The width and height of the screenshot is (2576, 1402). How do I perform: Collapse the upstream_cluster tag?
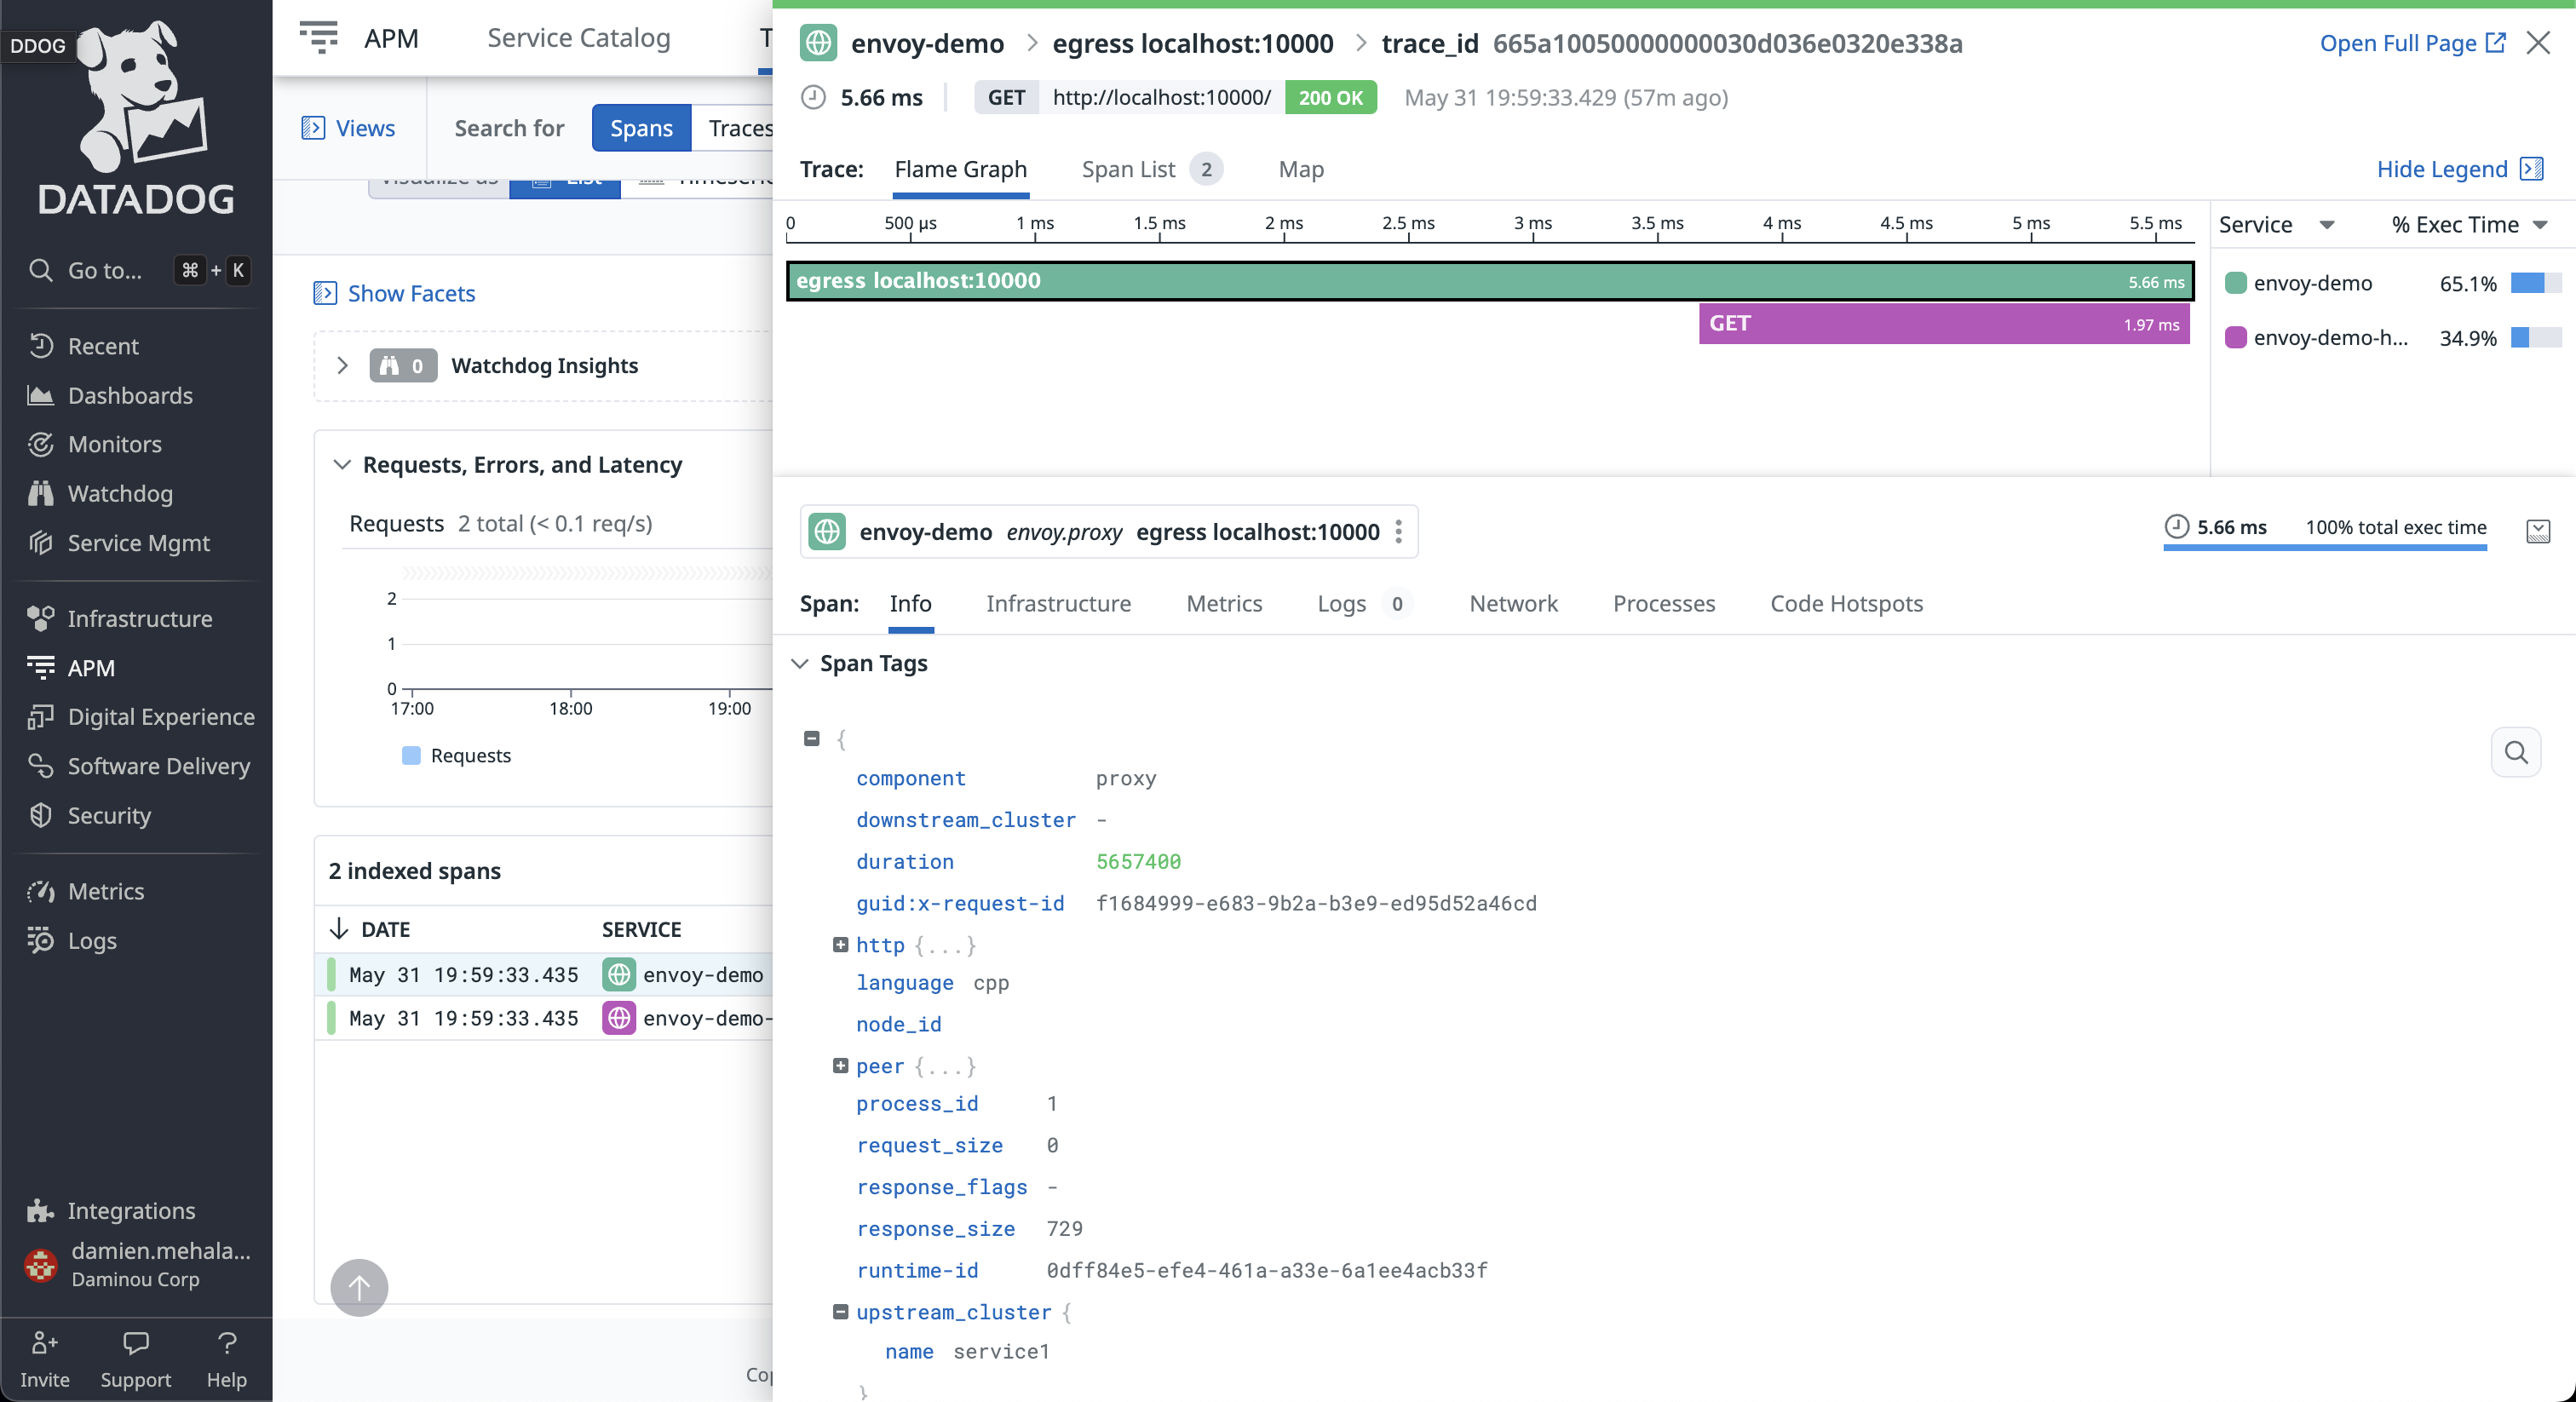point(840,1313)
